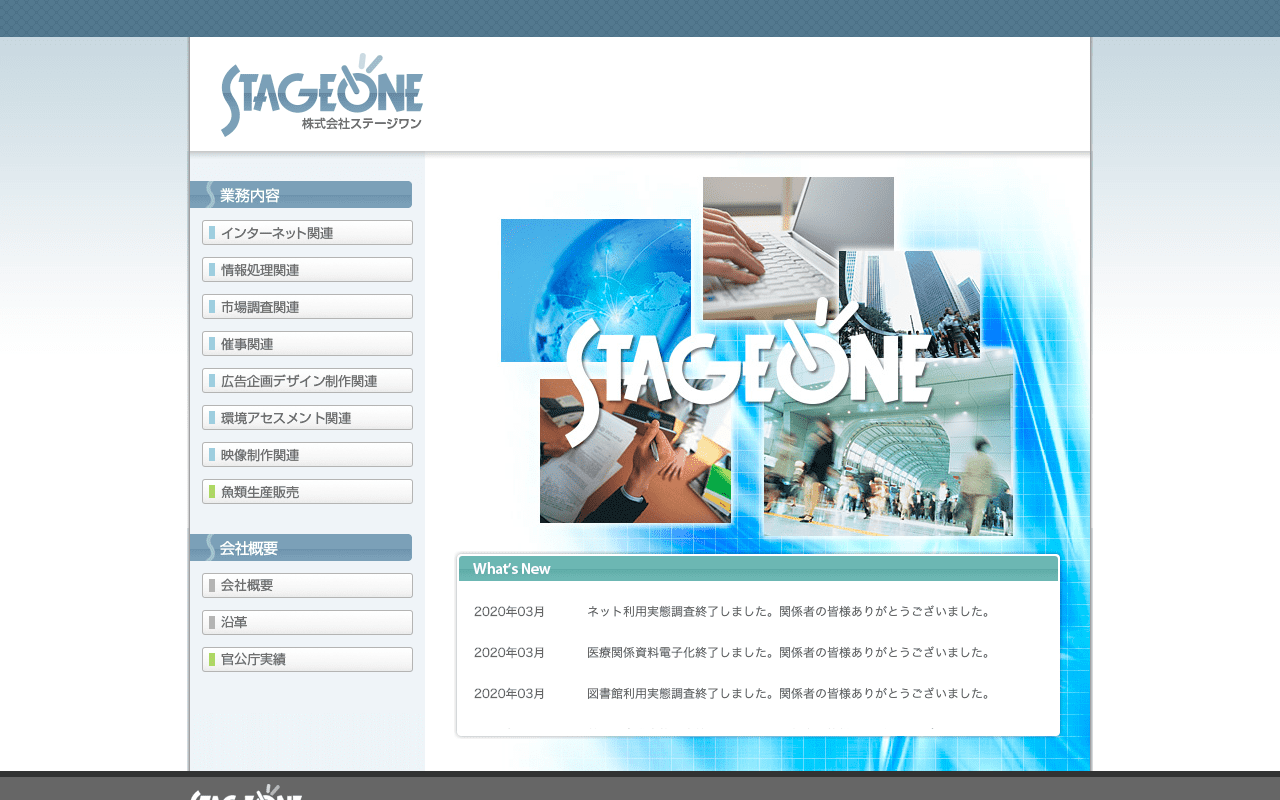Go to the 催事関連 page
Image resolution: width=1280 pixels, height=800 pixels.
pos(307,344)
